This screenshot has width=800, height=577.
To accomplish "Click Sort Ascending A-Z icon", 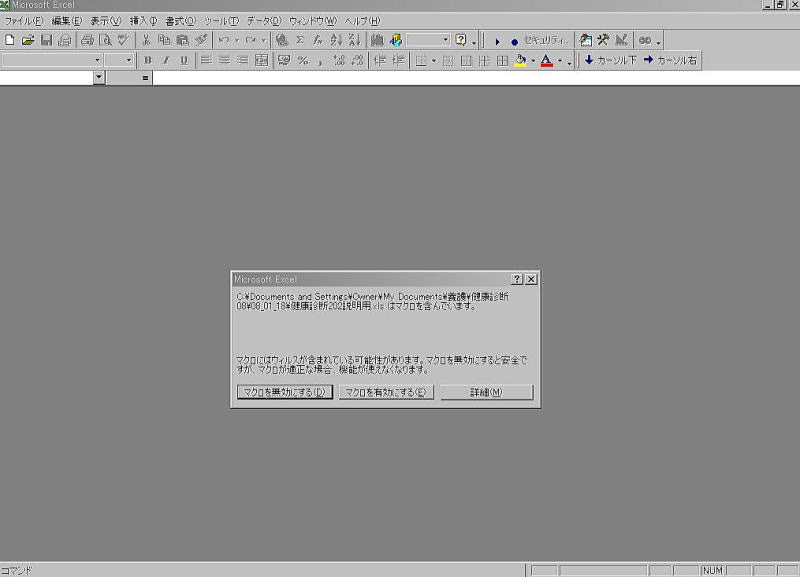I will (336, 40).
